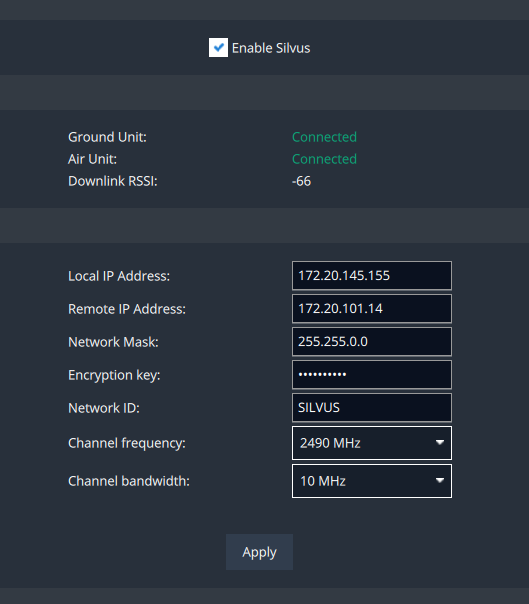Click the Downlink RSSI label

tap(113, 181)
